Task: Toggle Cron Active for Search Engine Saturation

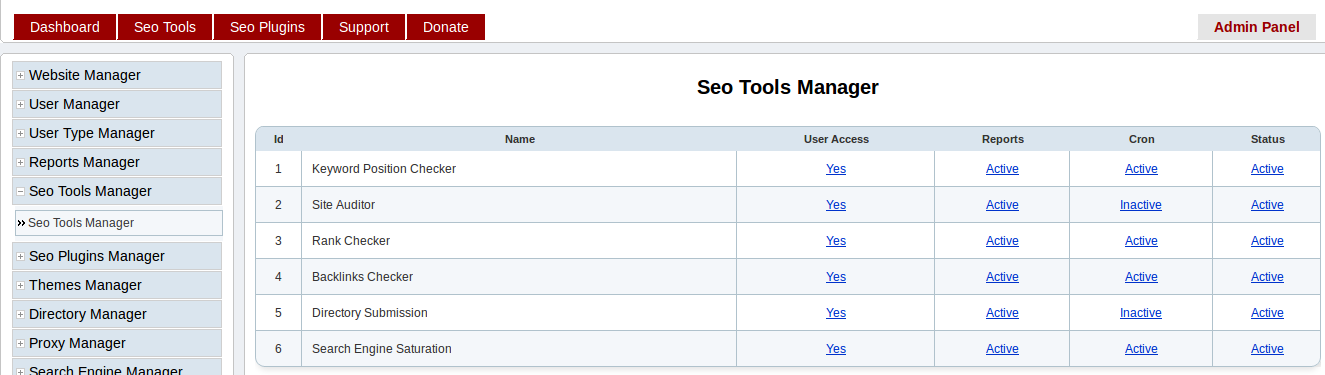Action: tap(1141, 349)
